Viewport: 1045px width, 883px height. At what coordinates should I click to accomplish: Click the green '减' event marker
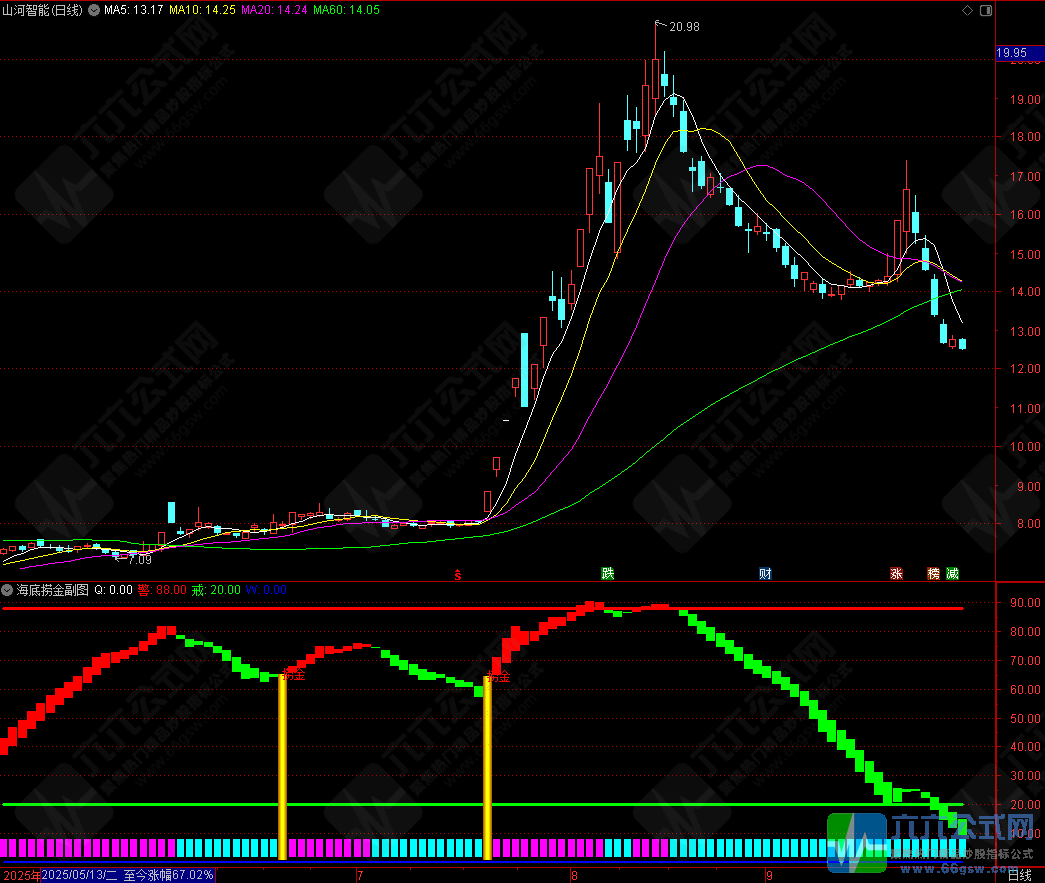[x=952, y=574]
